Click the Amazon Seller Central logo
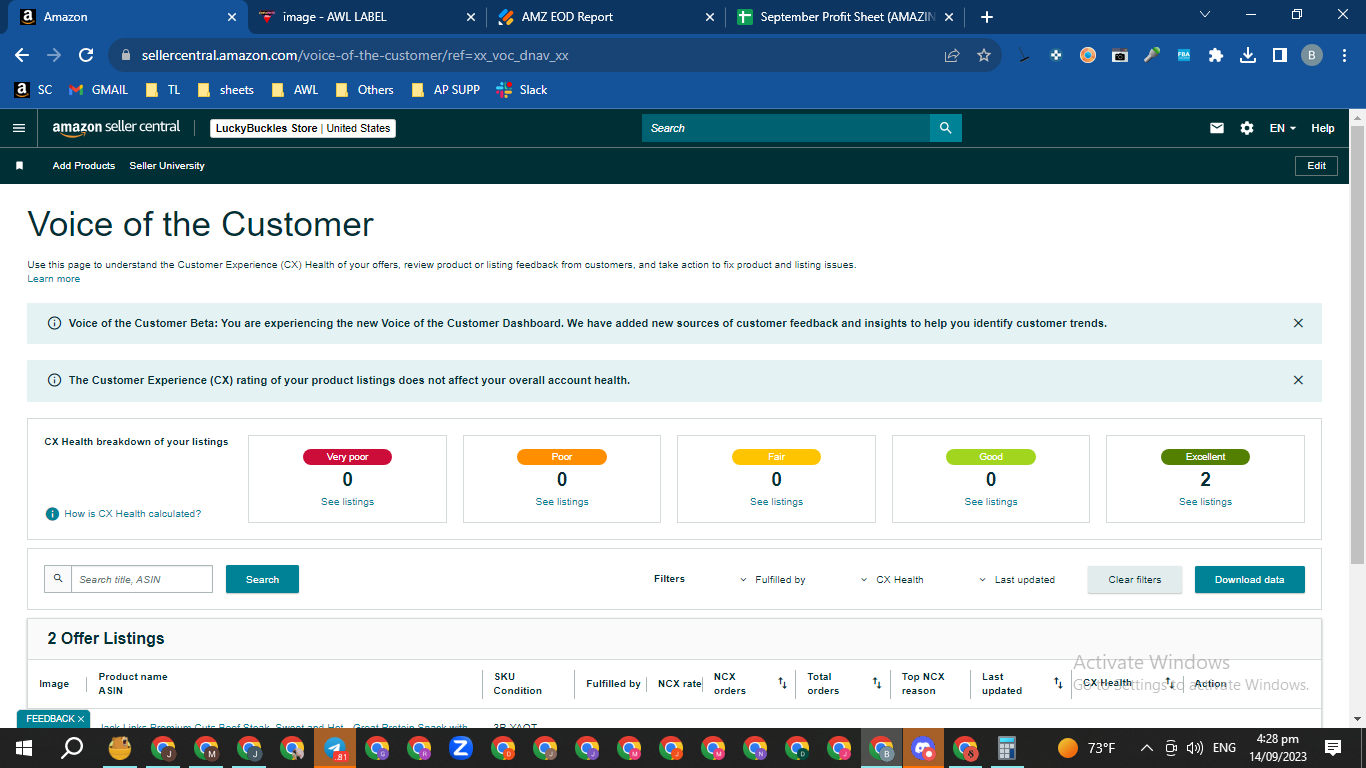Screen dimensions: 1366x768 click(x=116, y=127)
